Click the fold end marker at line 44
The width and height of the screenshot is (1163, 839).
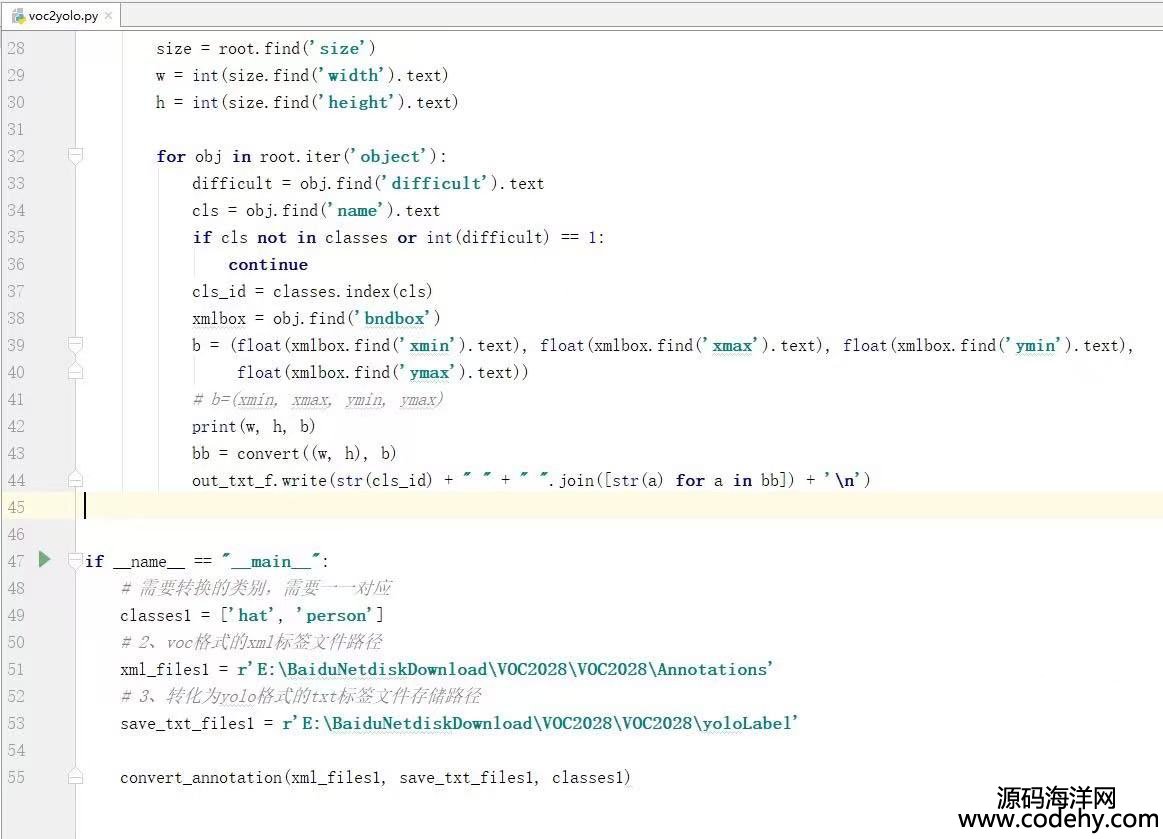pos(75,479)
